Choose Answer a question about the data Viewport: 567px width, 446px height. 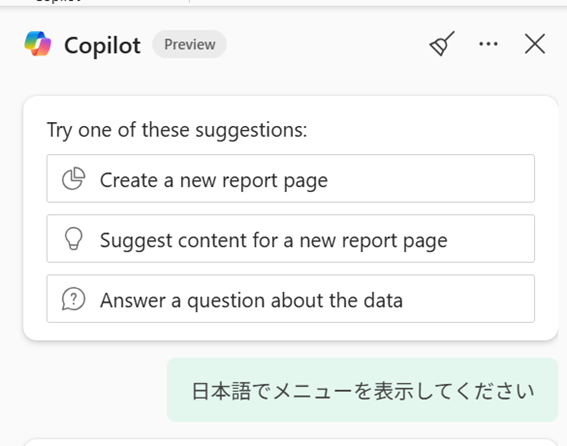pos(290,299)
